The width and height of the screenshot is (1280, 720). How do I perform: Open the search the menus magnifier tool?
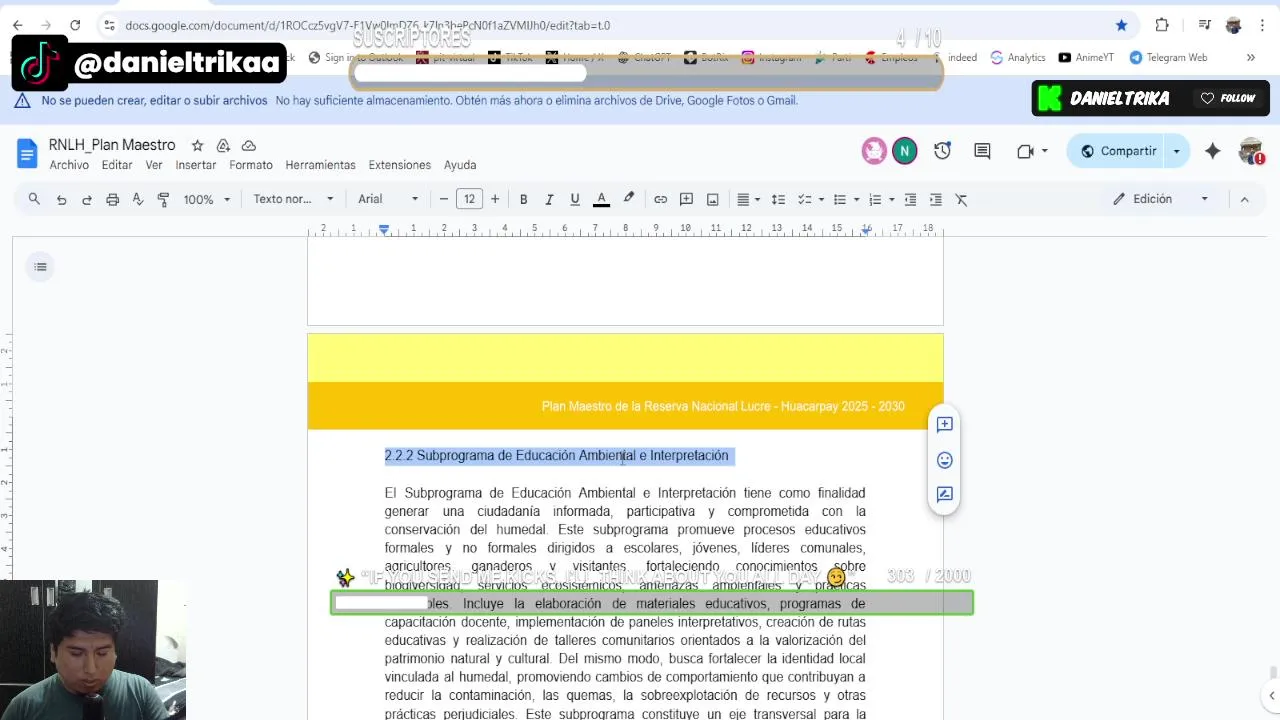34,199
